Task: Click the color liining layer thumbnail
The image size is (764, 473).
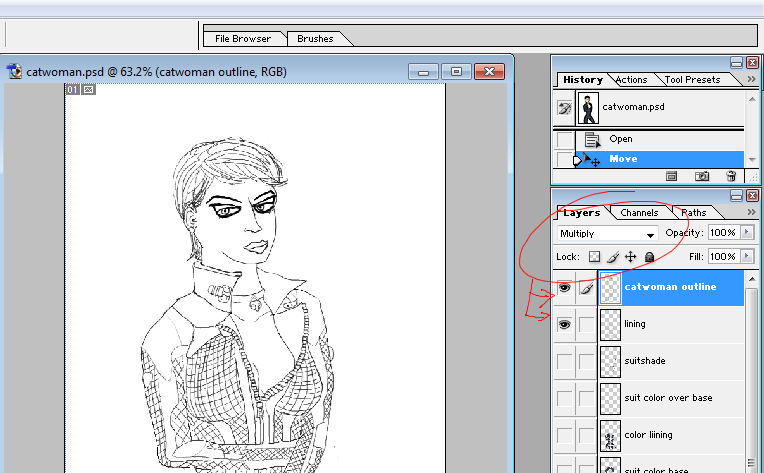Action: (610, 435)
